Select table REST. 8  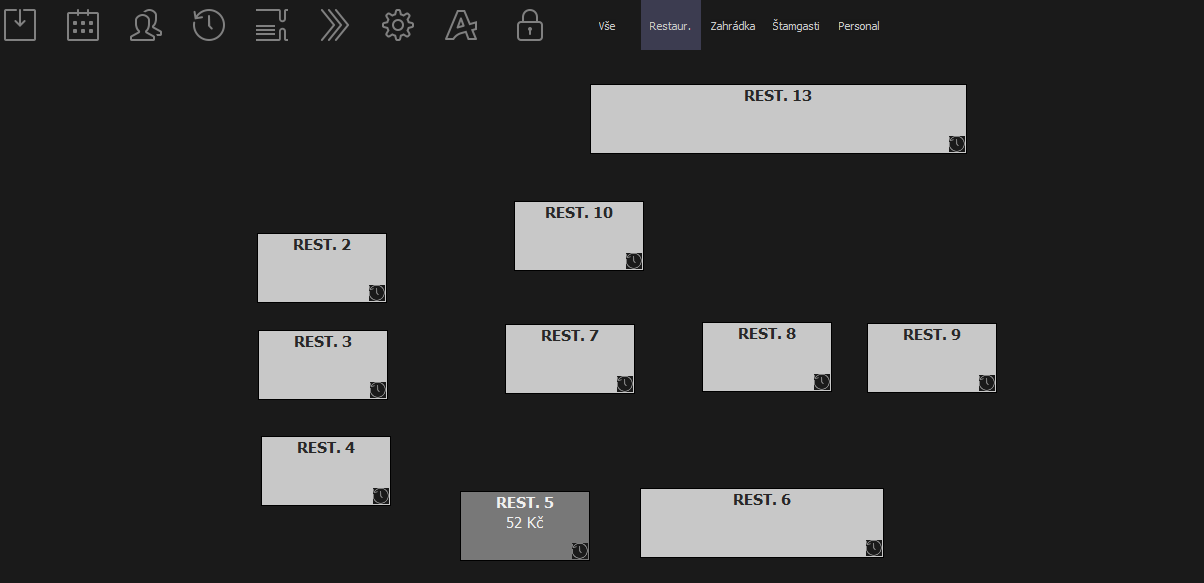766,358
